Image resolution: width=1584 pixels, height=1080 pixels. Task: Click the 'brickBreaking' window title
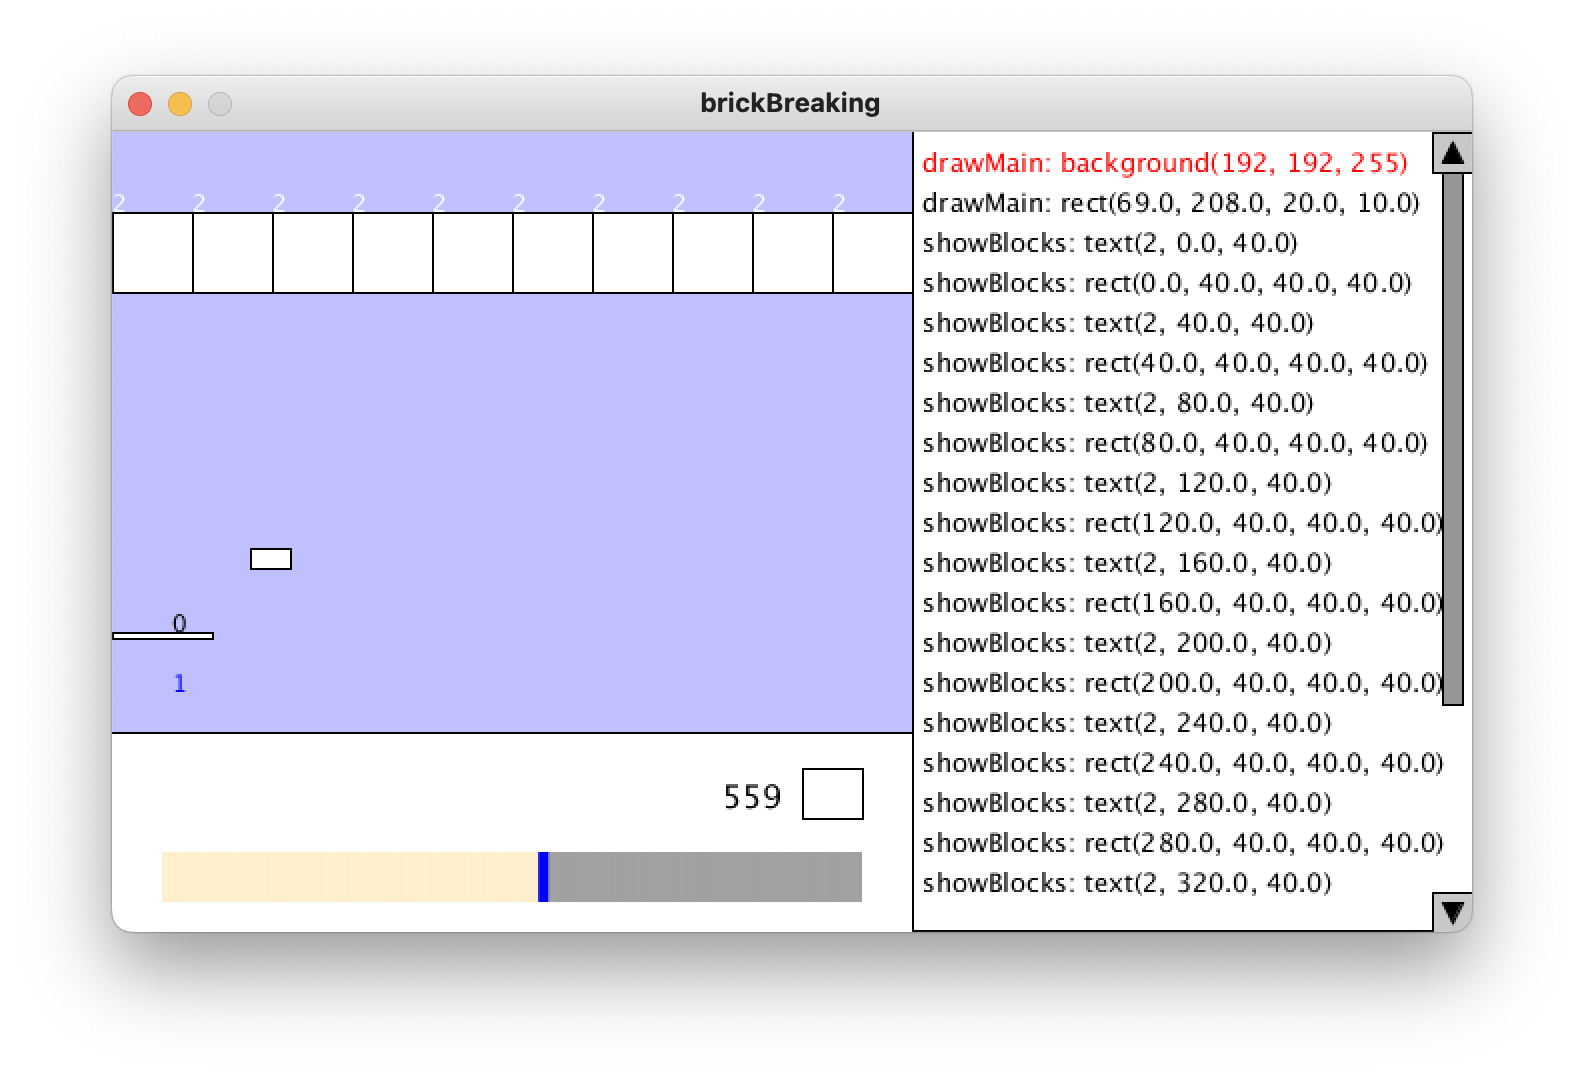(790, 103)
